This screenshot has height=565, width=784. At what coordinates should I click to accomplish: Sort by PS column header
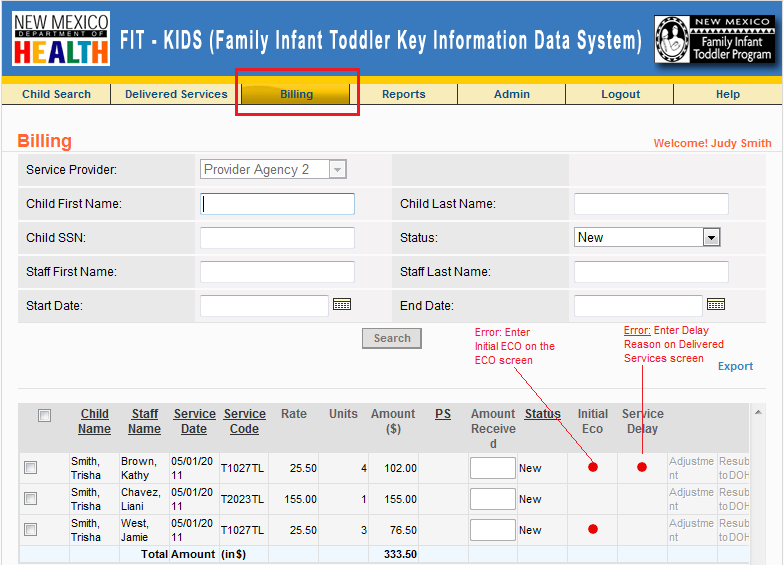[443, 414]
